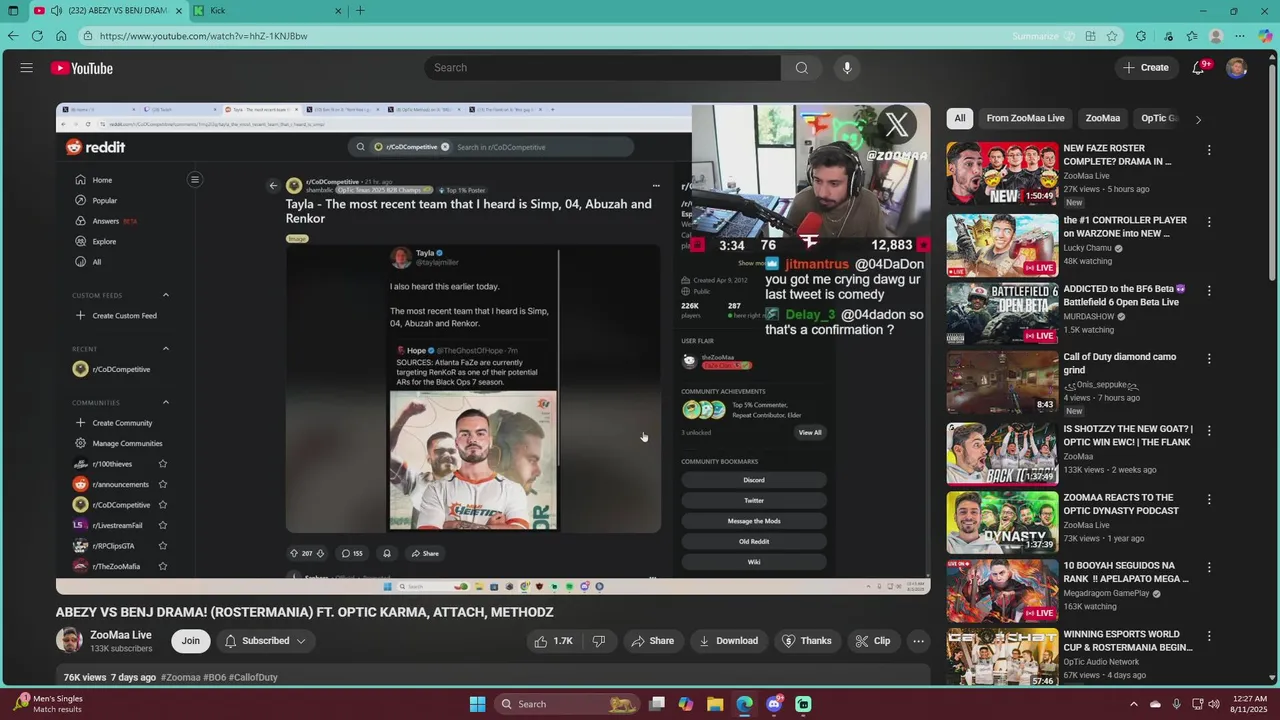Click the browser address bar URL
This screenshot has height=720, width=1280.
coord(203,36)
